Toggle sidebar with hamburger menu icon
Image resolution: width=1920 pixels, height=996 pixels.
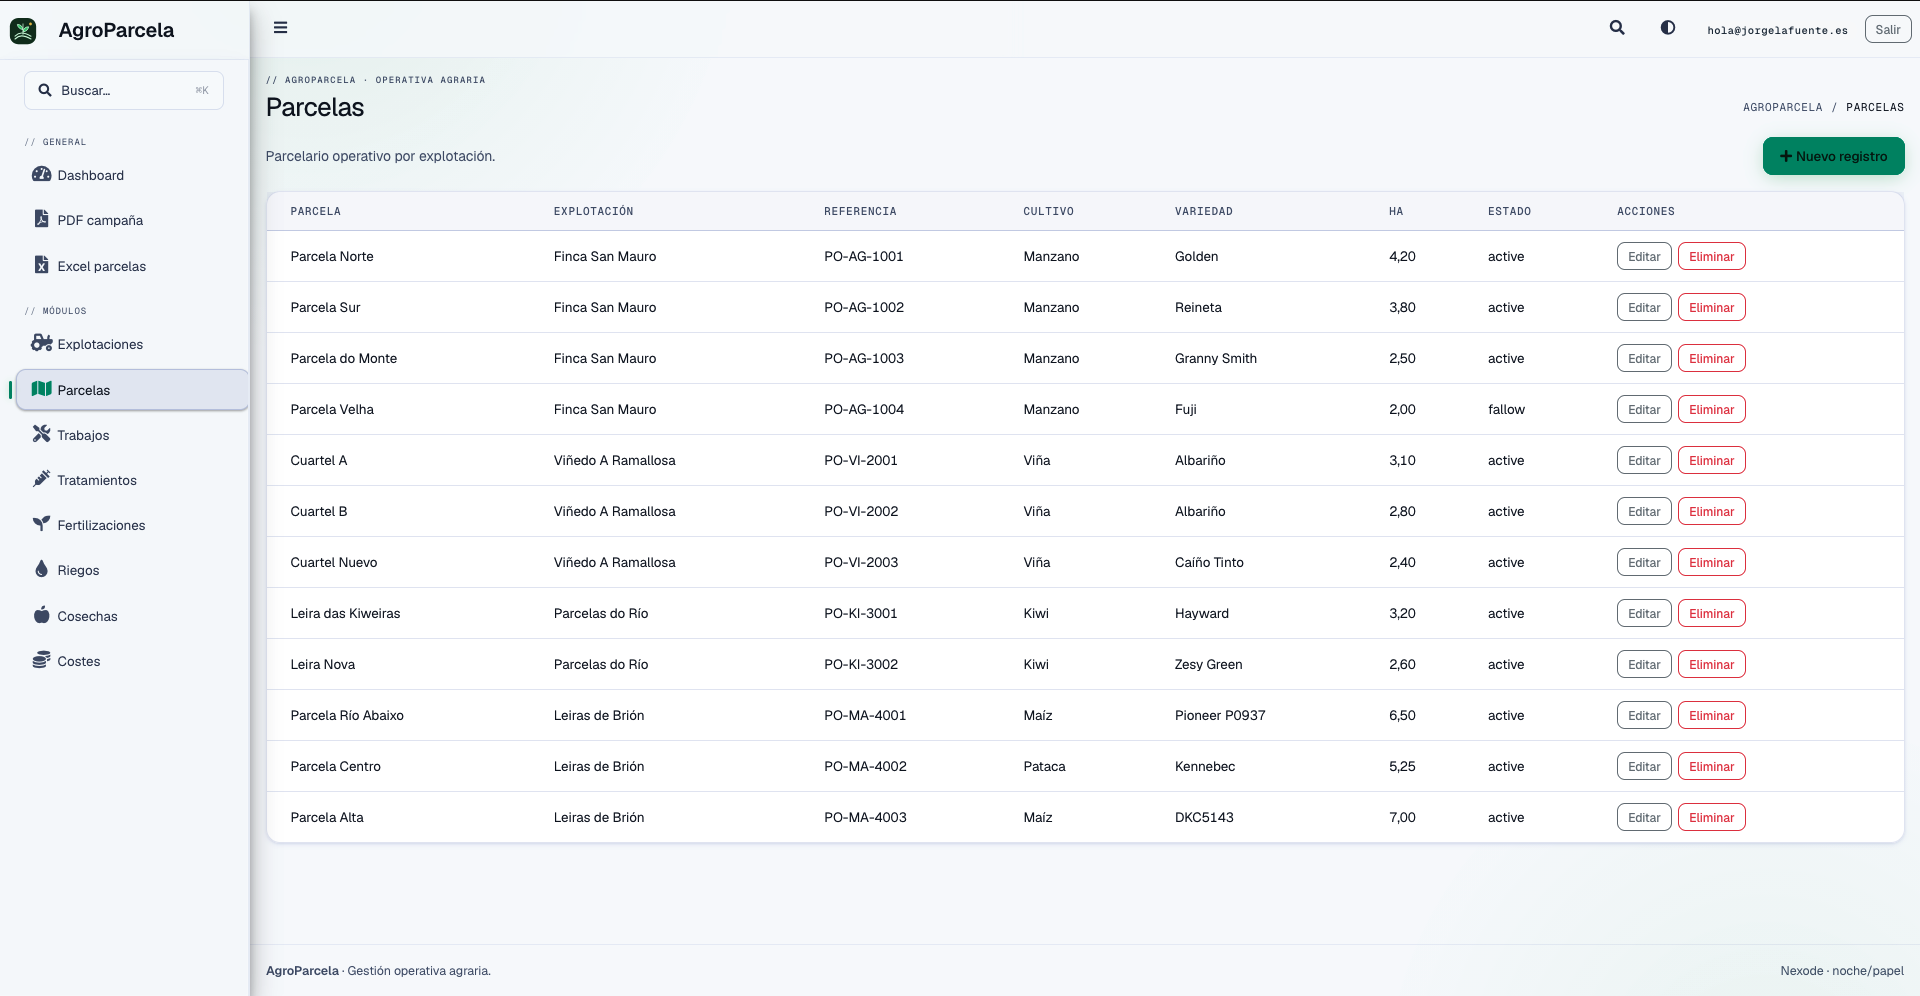(281, 28)
